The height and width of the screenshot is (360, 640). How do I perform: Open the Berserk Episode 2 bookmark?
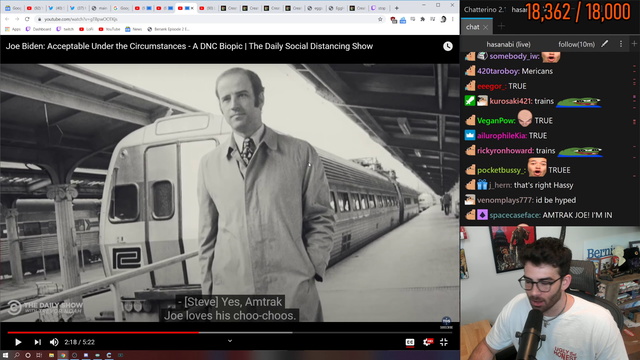[x=168, y=29]
